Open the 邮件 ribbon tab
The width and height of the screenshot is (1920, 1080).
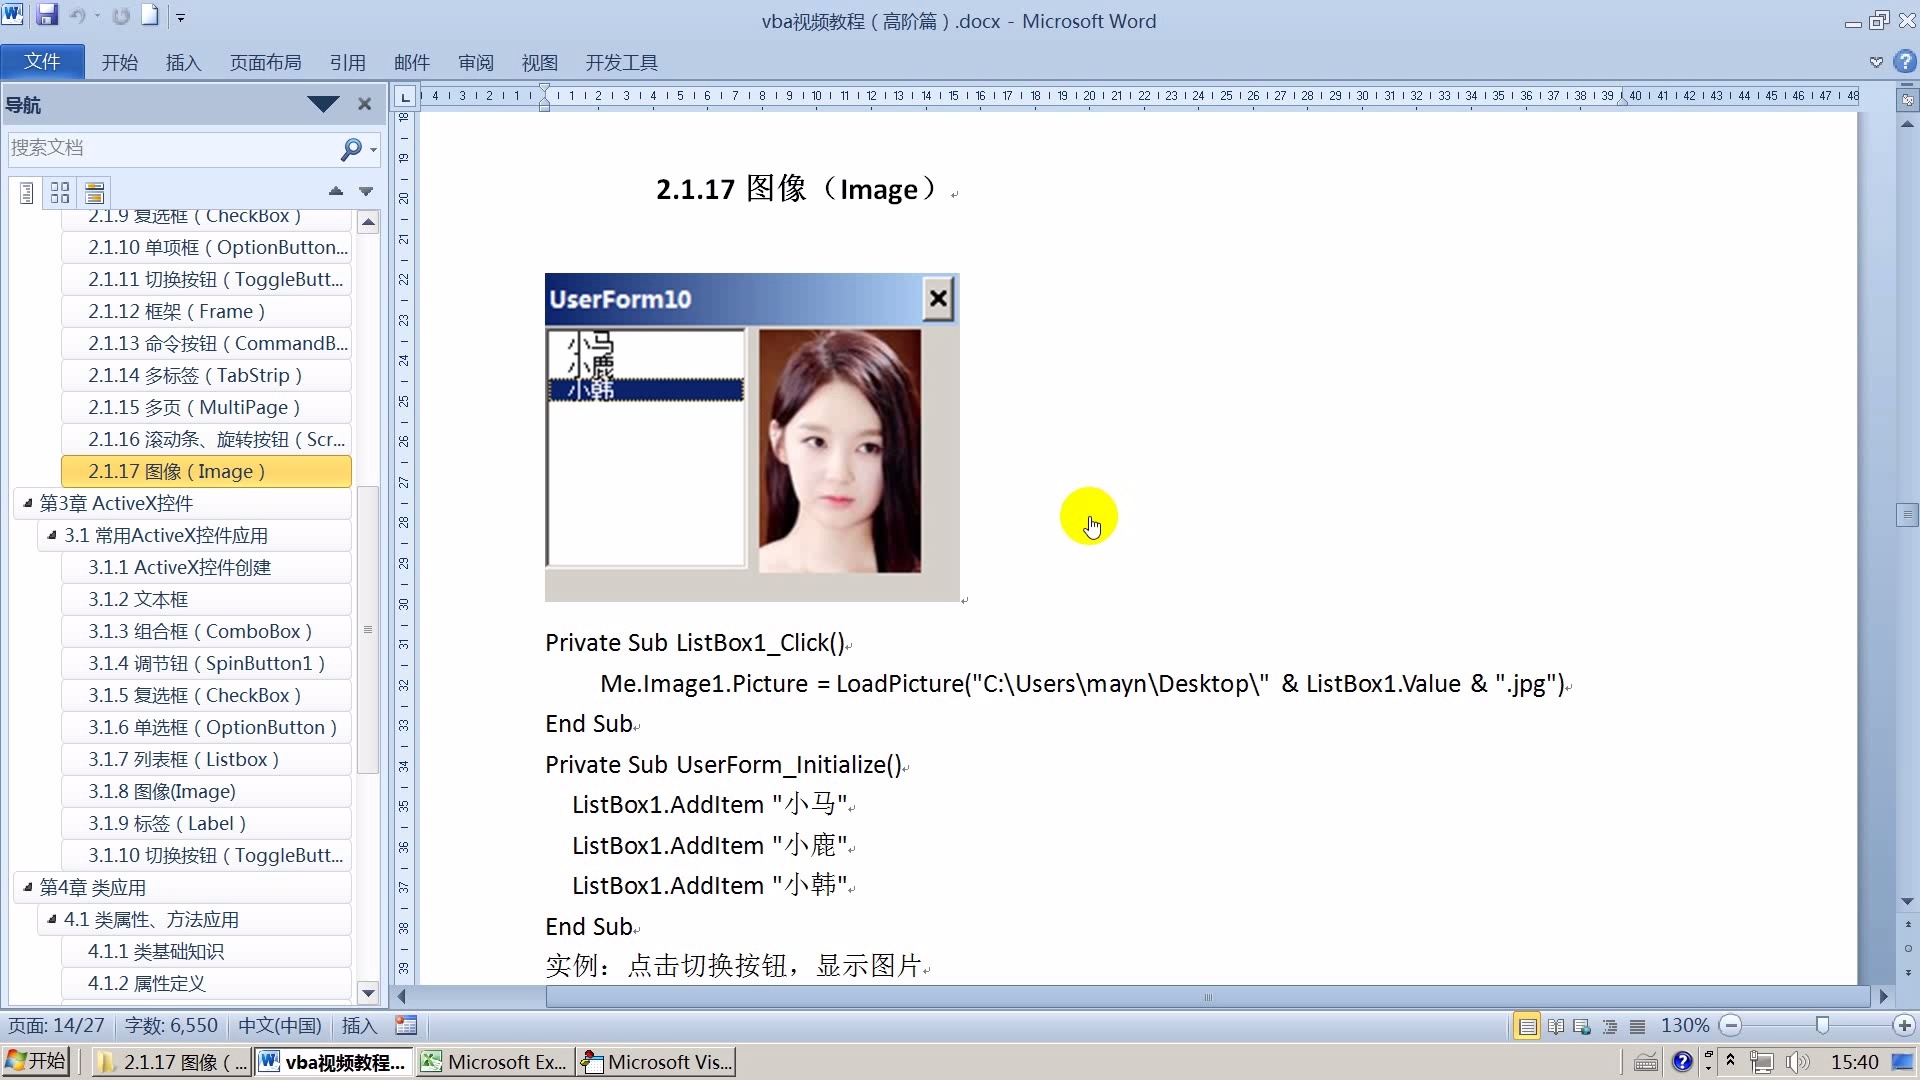point(410,62)
